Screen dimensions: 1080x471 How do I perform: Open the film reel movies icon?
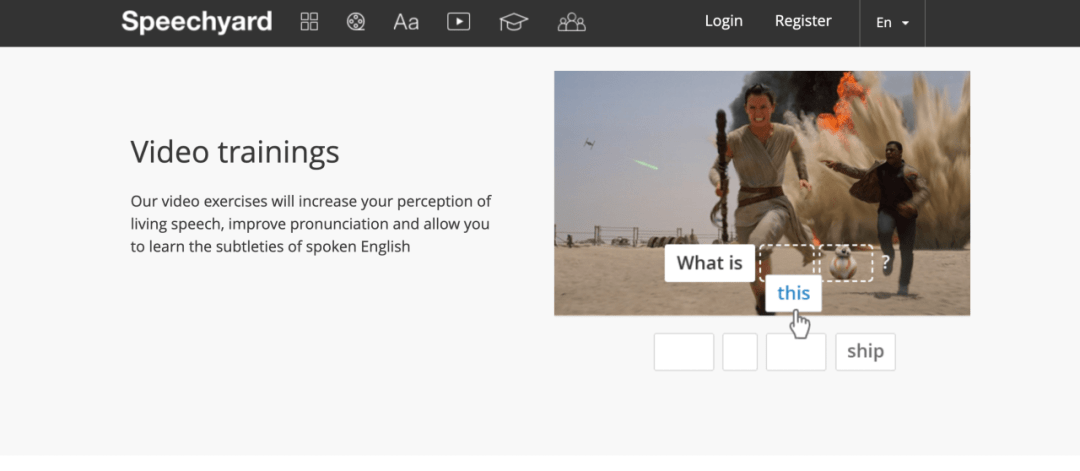point(355,21)
